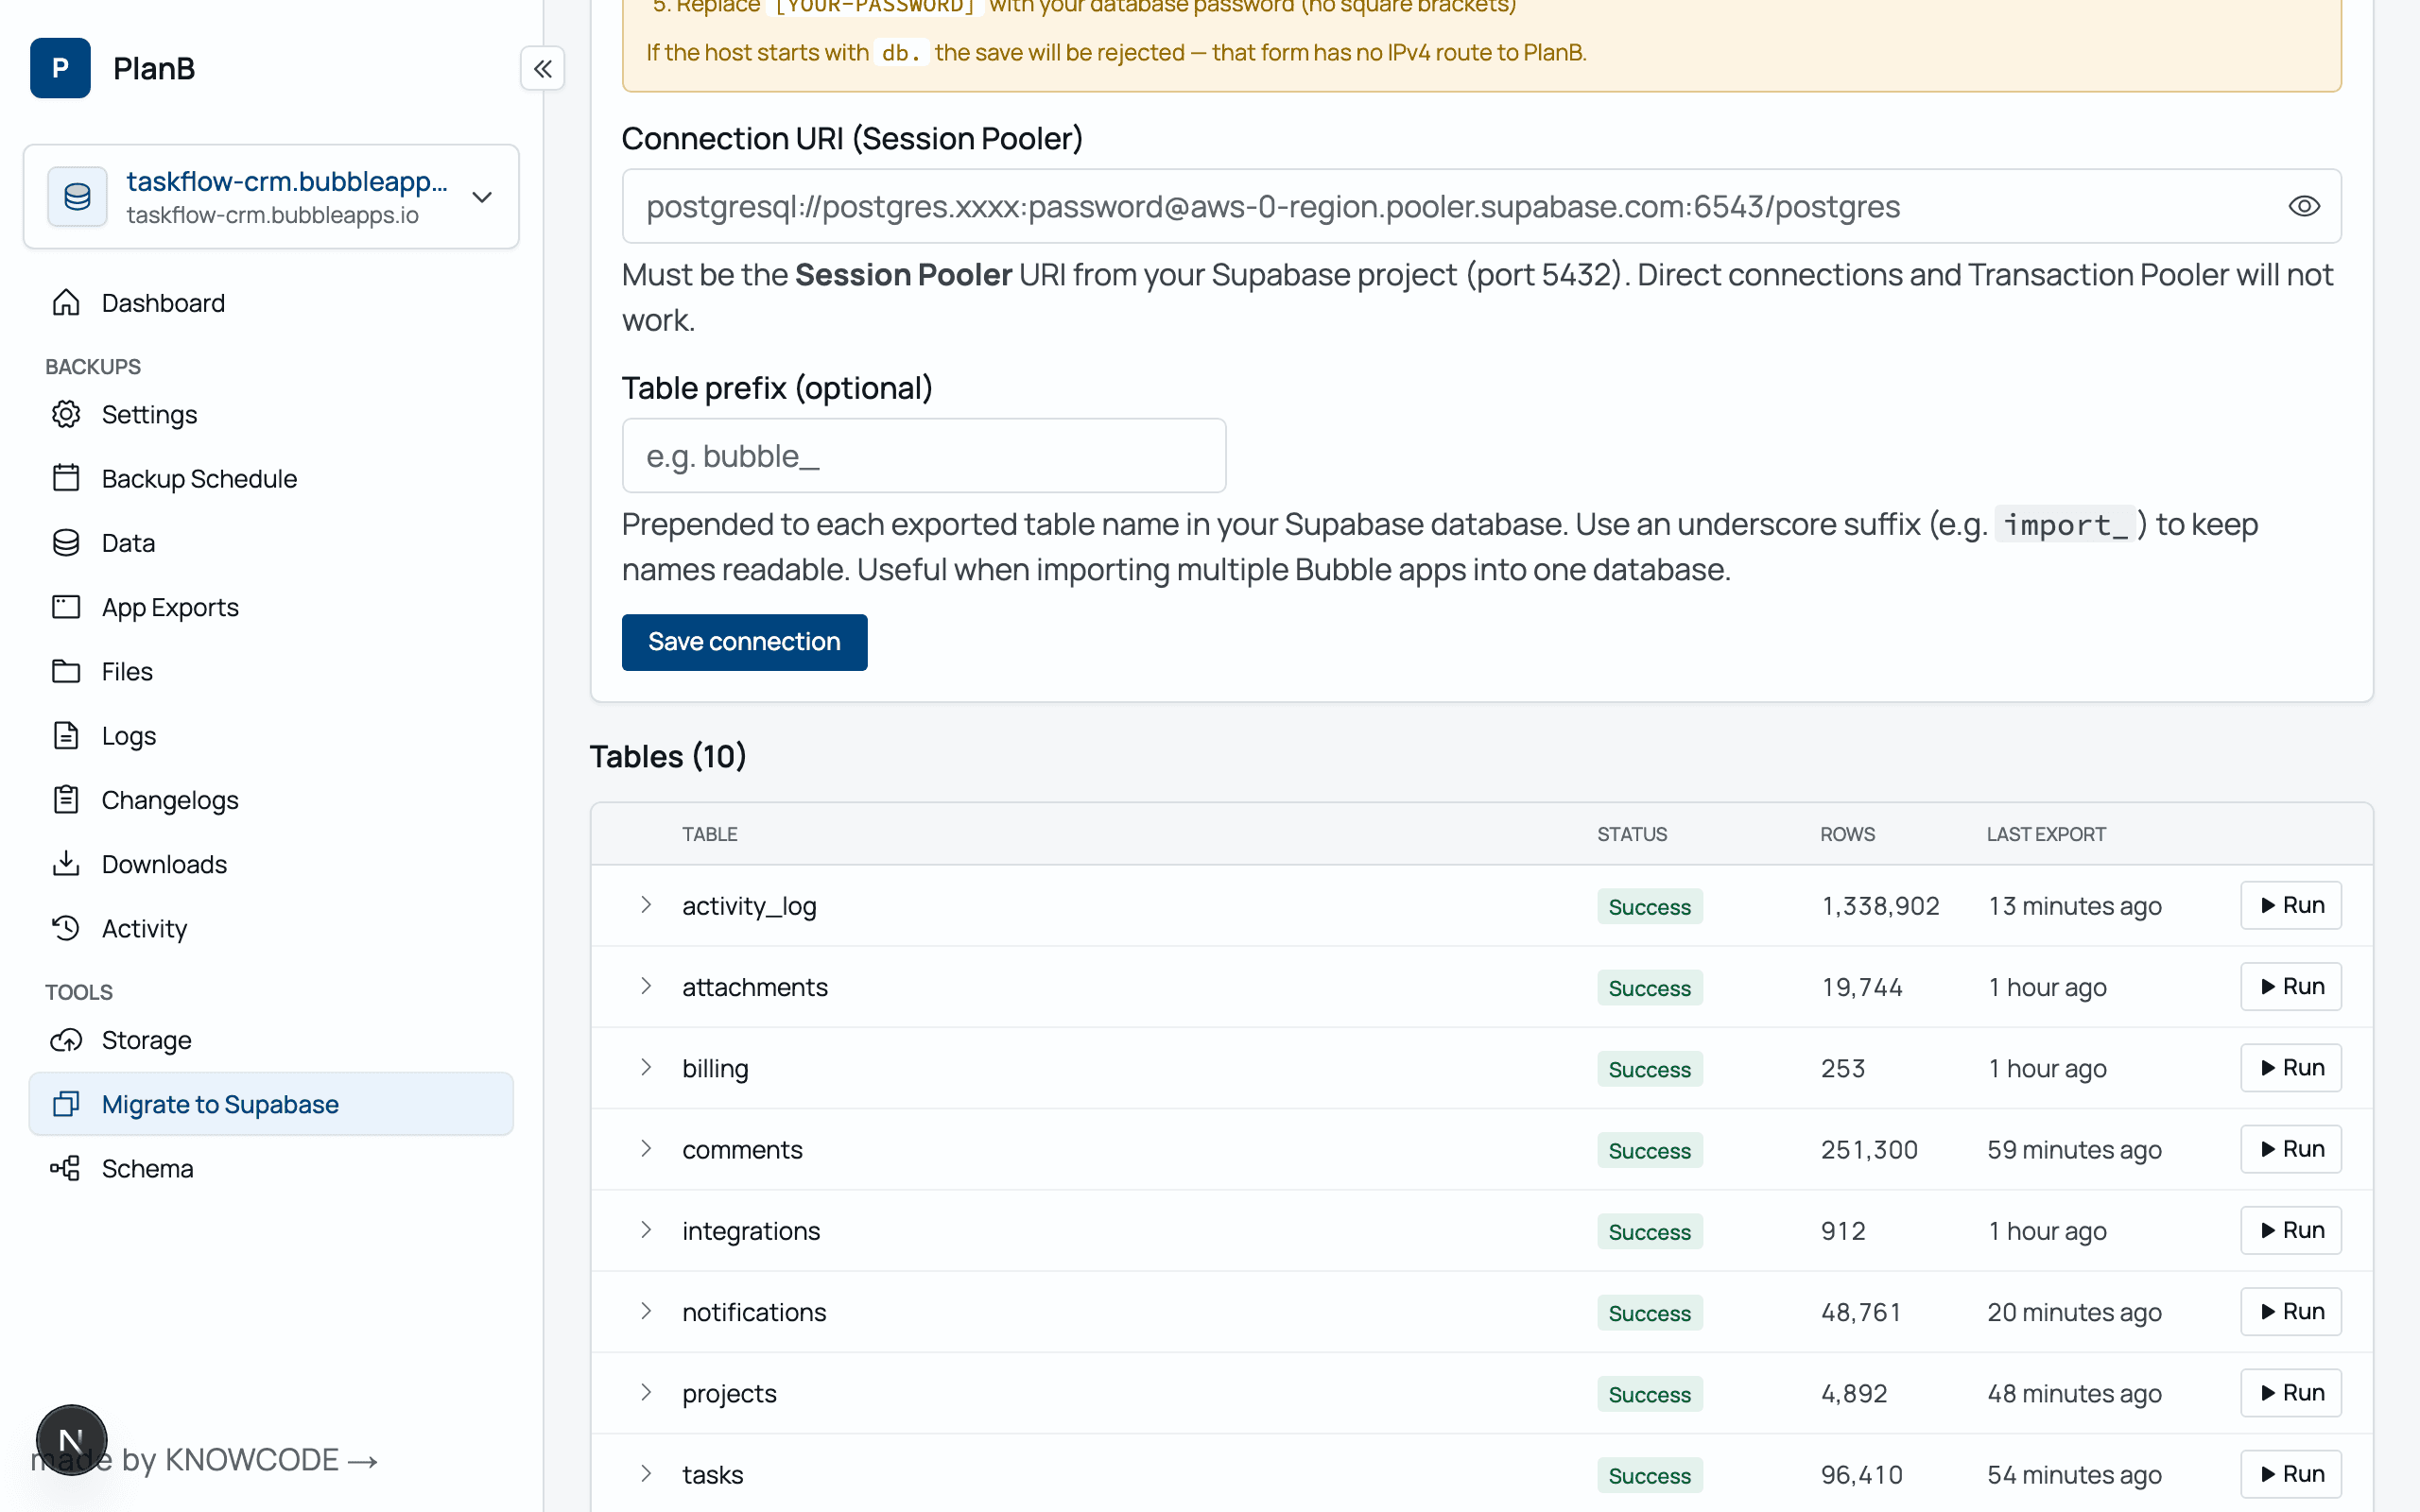Click the Changelogs clipboard icon

click(66, 799)
